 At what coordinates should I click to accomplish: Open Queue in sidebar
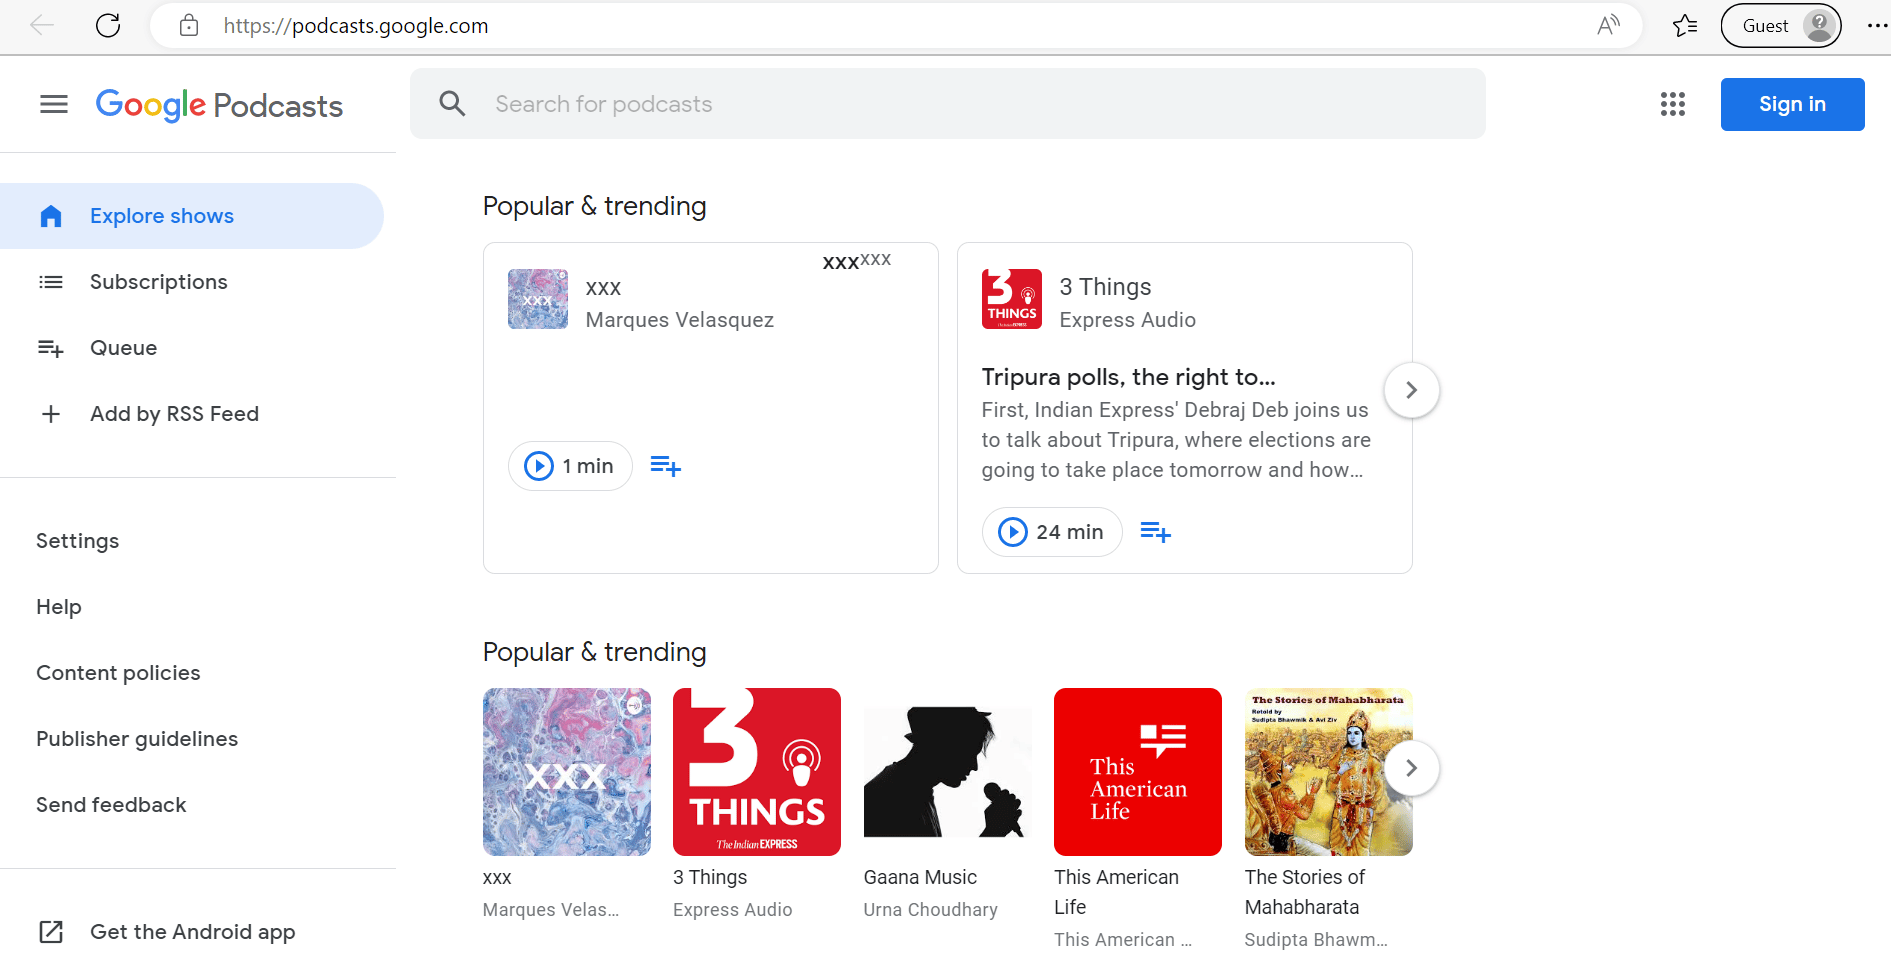191,348
